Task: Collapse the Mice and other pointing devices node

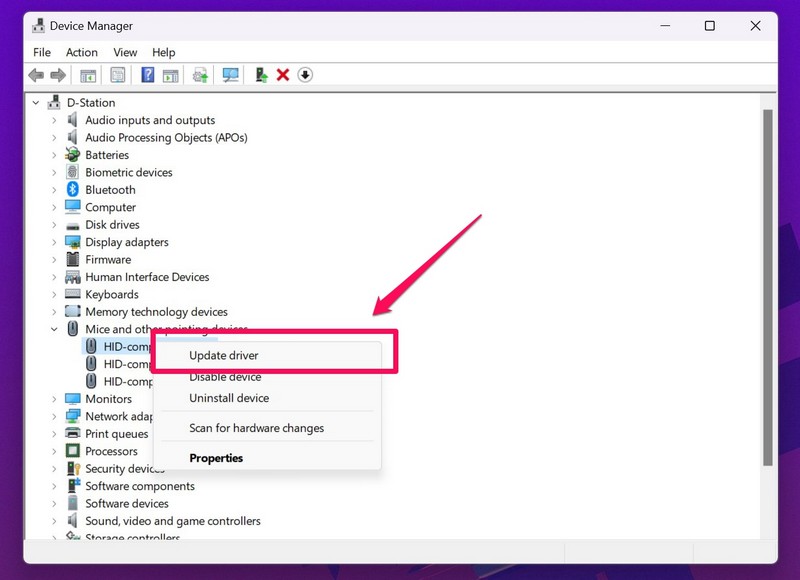Action: point(55,329)
